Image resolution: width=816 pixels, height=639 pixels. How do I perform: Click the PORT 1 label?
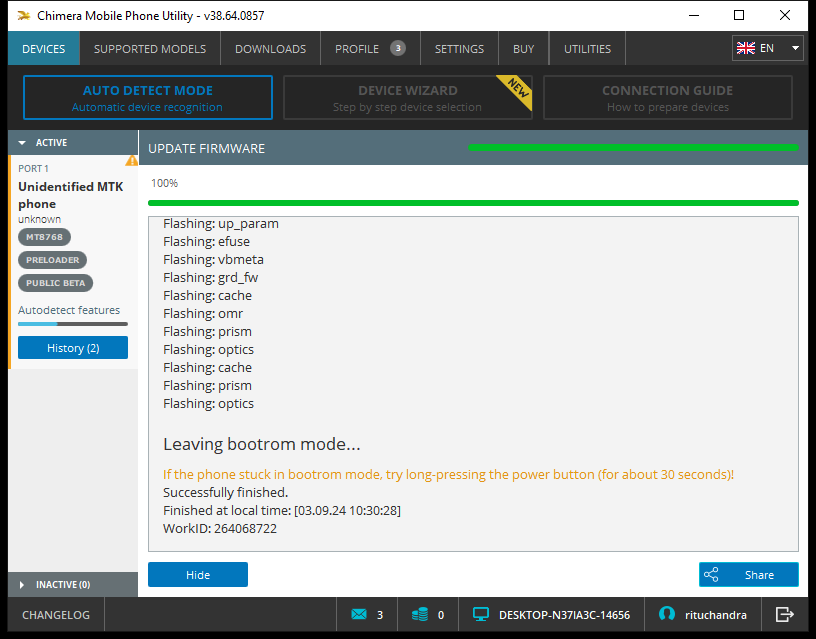click(33, 169)
